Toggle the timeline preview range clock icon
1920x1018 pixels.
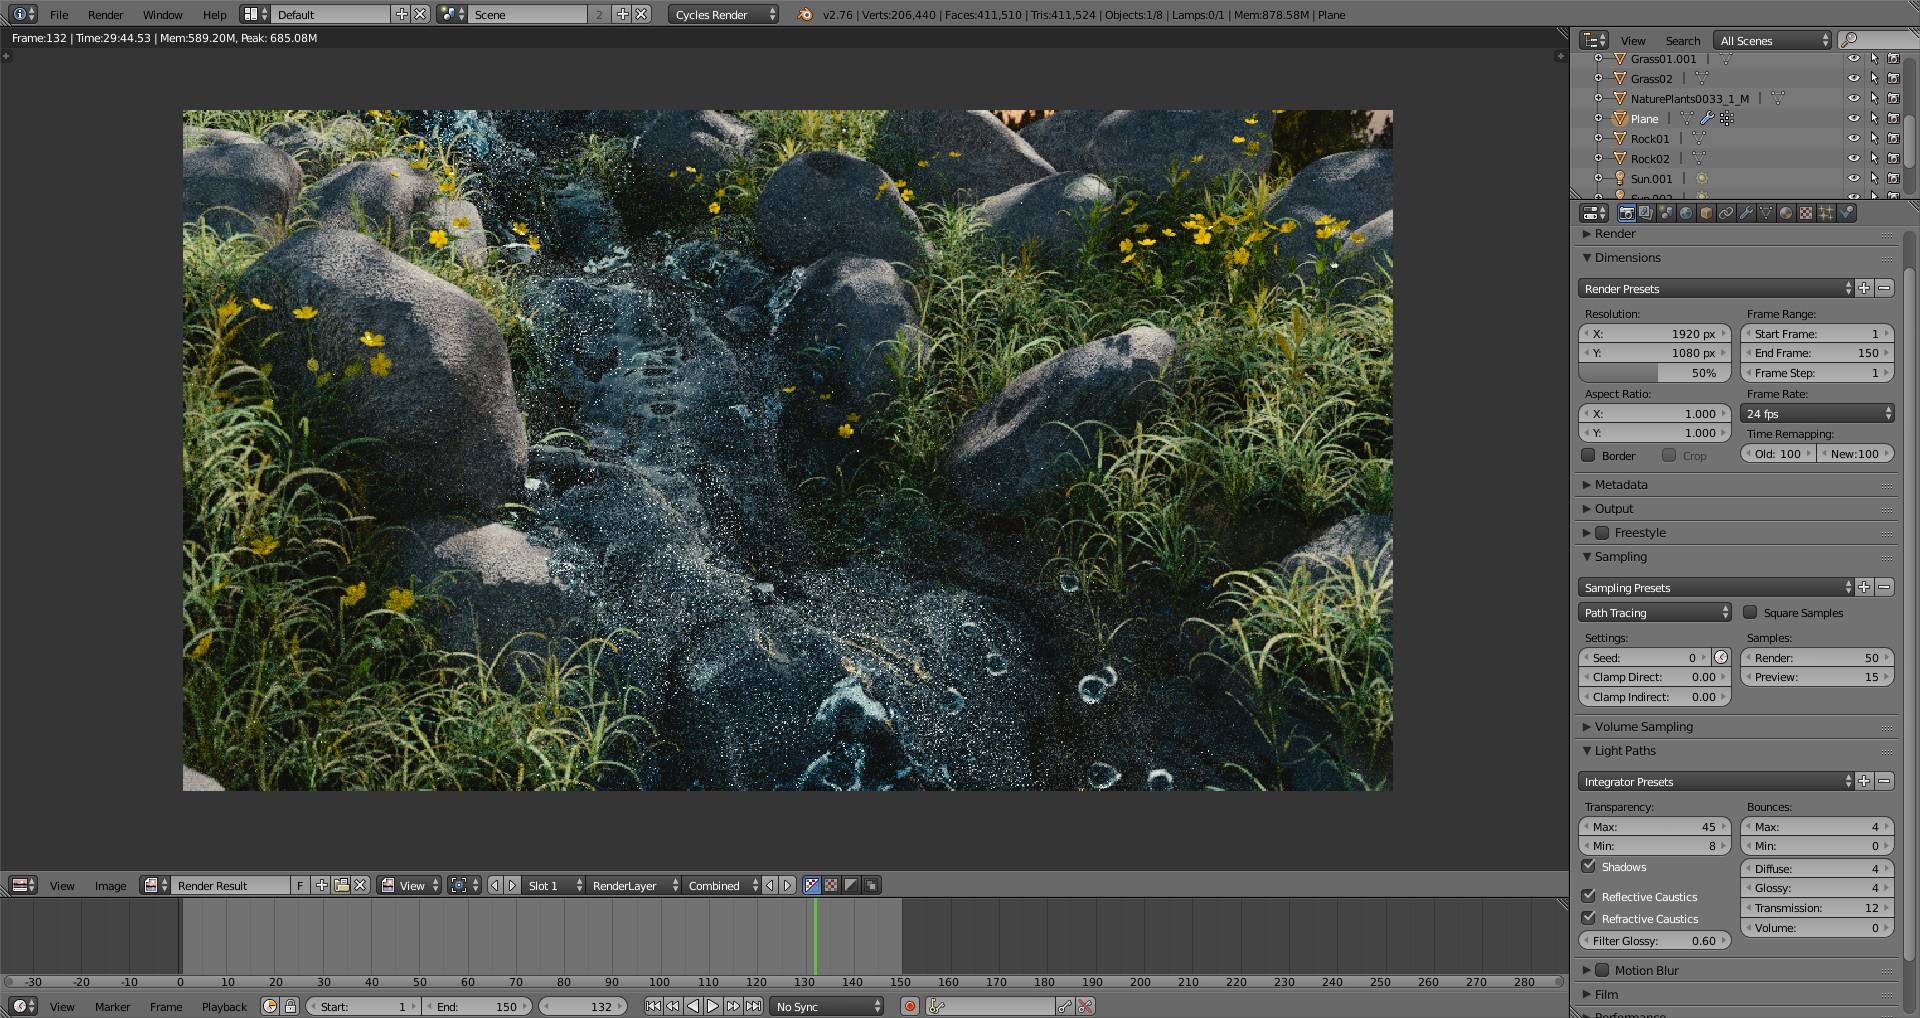click(269, 1006)
